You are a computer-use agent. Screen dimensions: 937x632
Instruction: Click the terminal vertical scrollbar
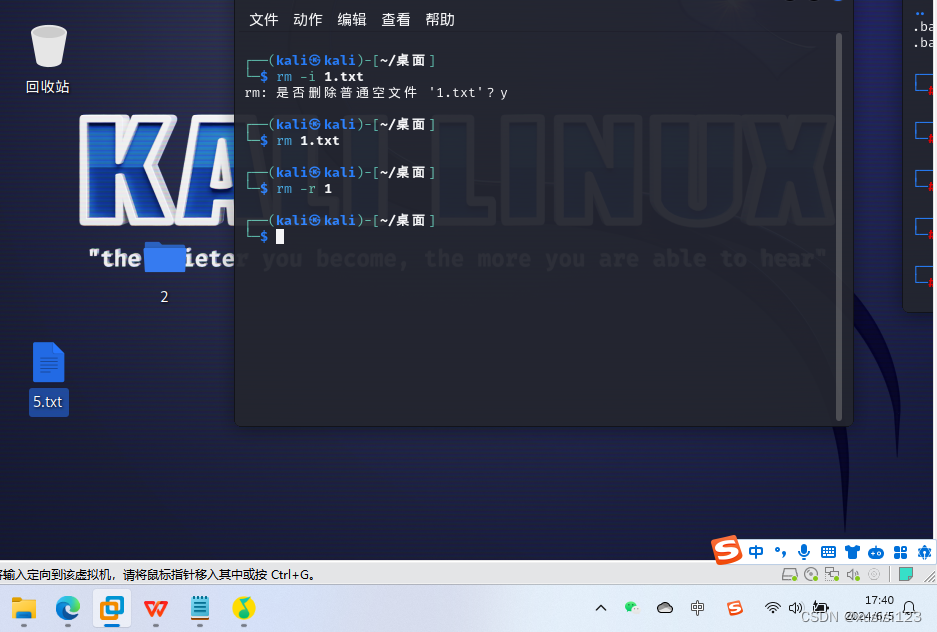[839, 227]
